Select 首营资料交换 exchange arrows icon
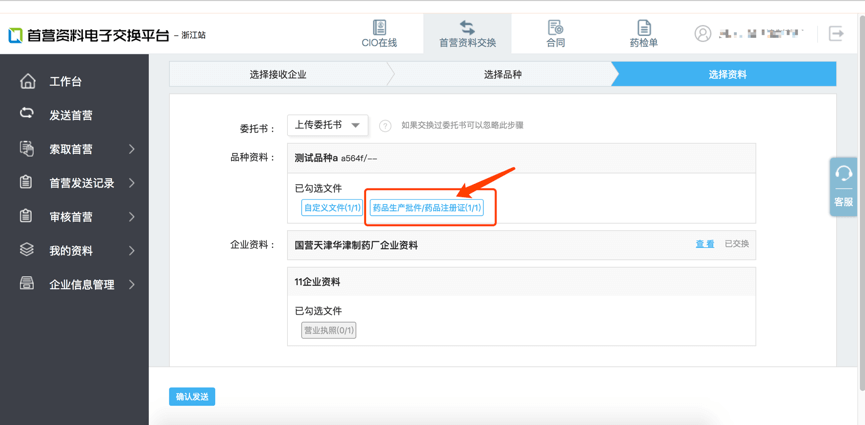 467,27
